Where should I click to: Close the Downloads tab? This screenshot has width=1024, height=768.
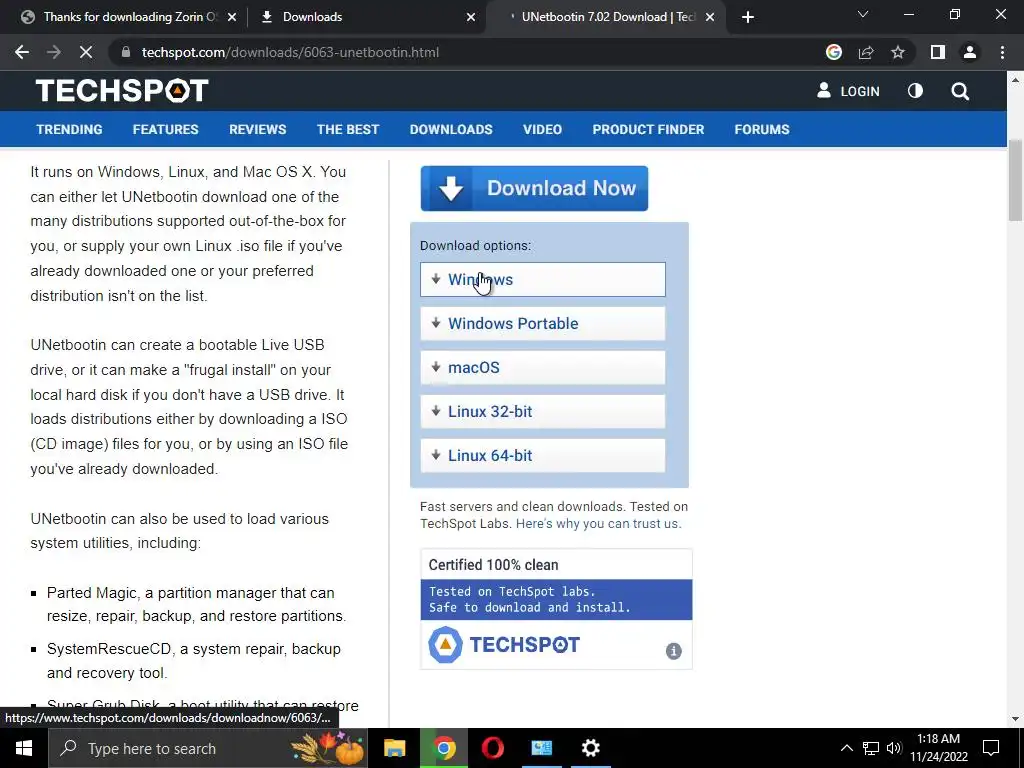(x=471, y=17)
